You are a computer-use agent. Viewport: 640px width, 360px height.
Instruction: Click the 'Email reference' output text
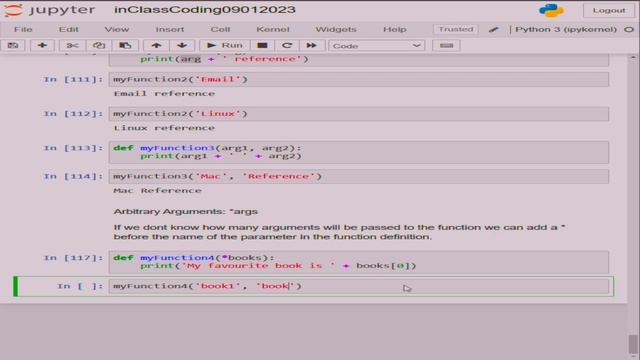click(x=164, y=93)
